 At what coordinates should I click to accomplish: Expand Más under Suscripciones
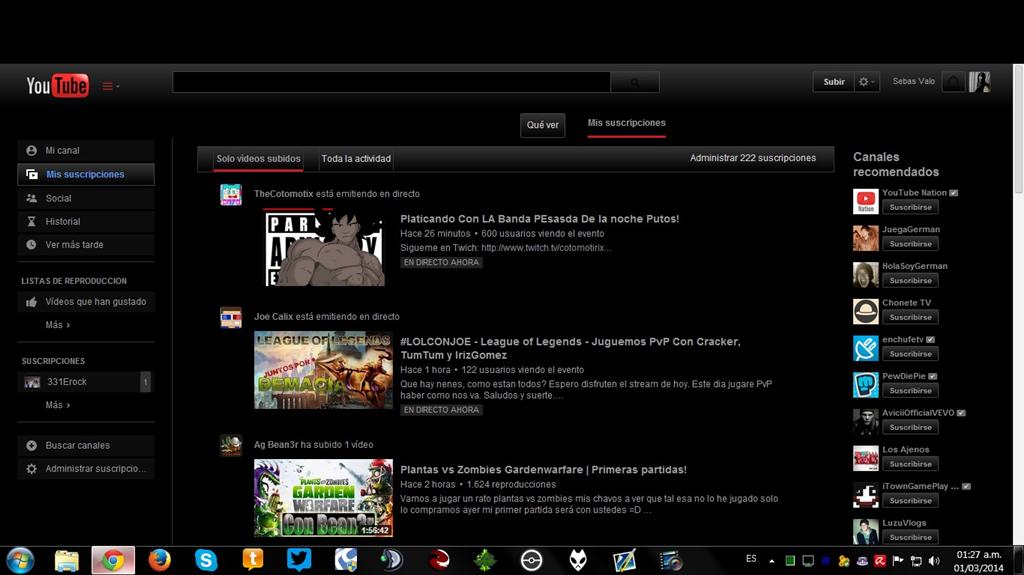point(57,405)
